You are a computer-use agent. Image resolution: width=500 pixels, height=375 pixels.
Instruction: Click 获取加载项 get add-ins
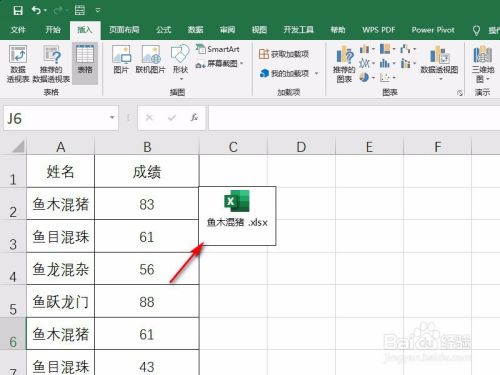[x=284, y=54]
